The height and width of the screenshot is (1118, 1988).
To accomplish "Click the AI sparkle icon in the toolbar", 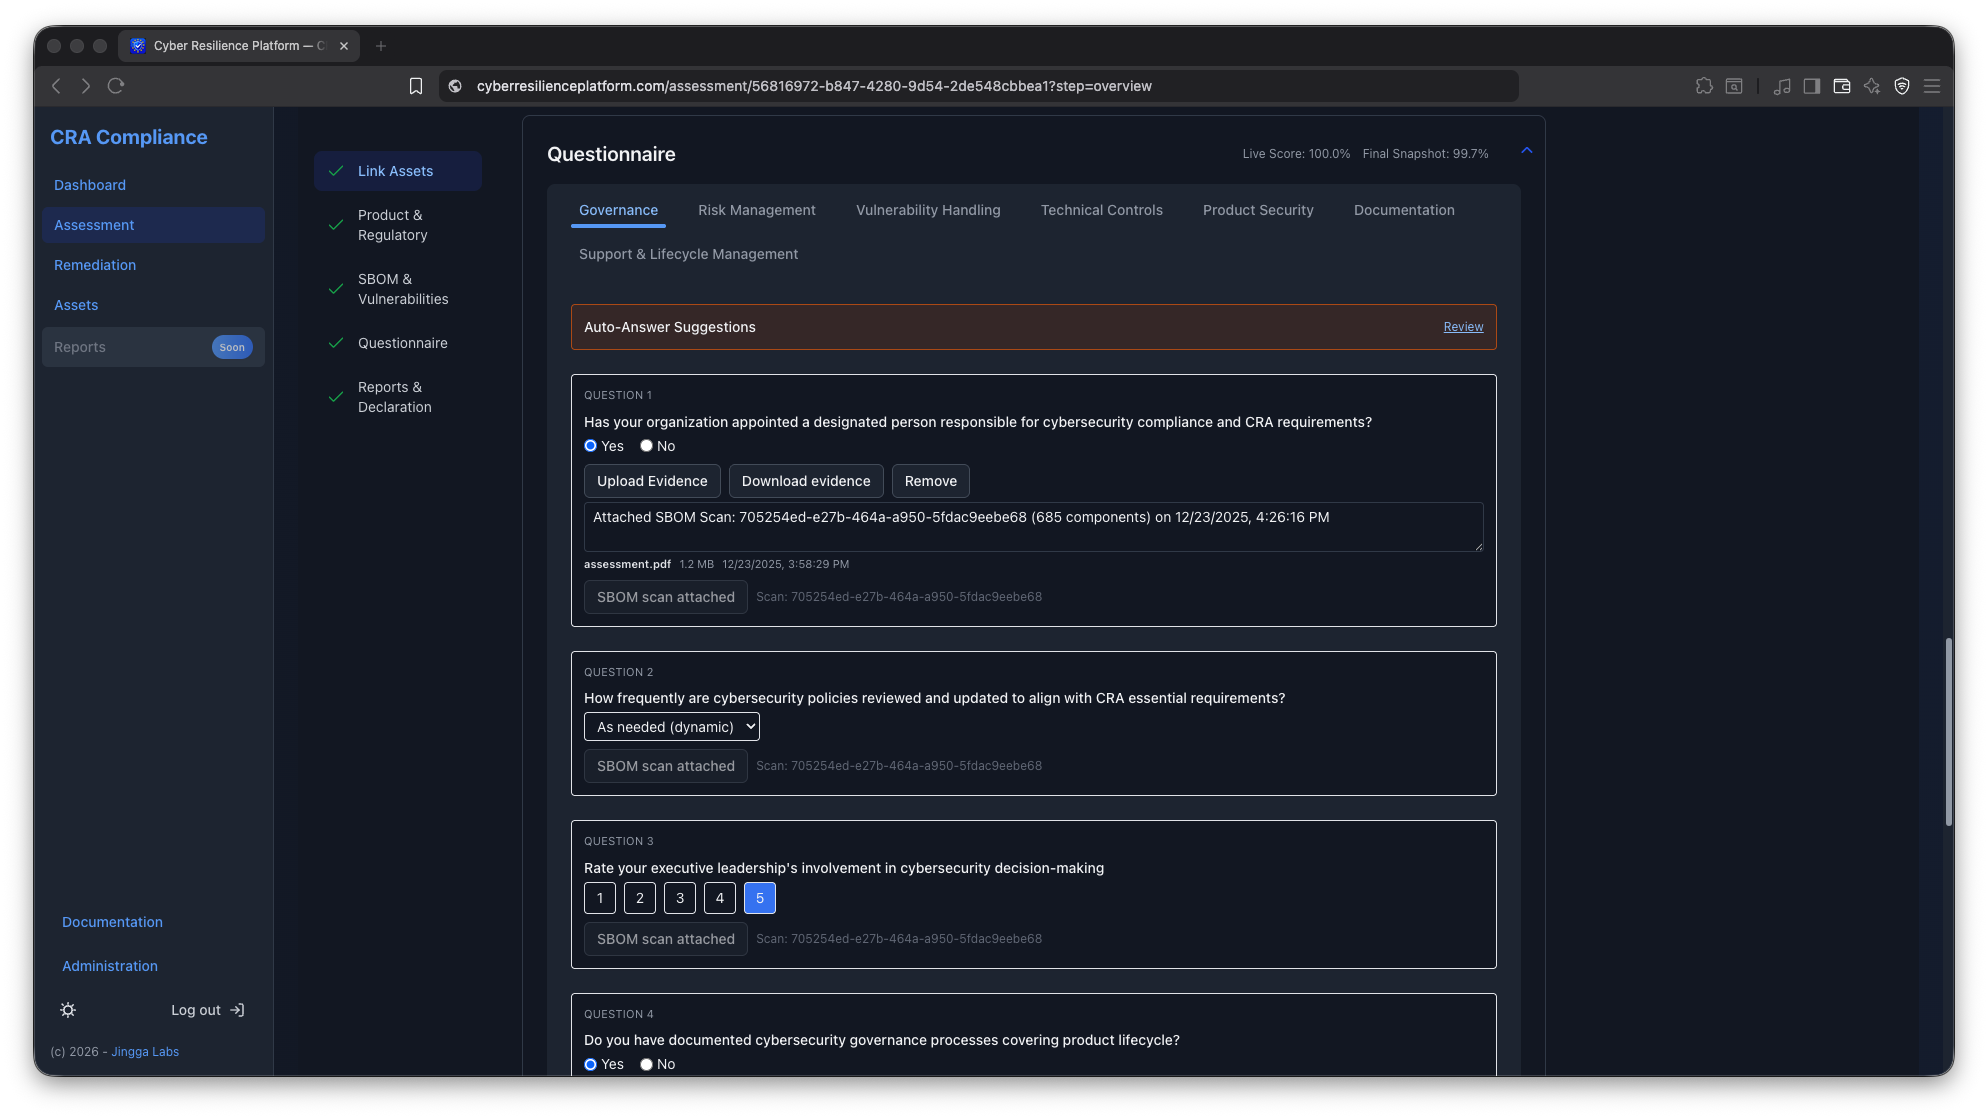I will [1871, 86].
